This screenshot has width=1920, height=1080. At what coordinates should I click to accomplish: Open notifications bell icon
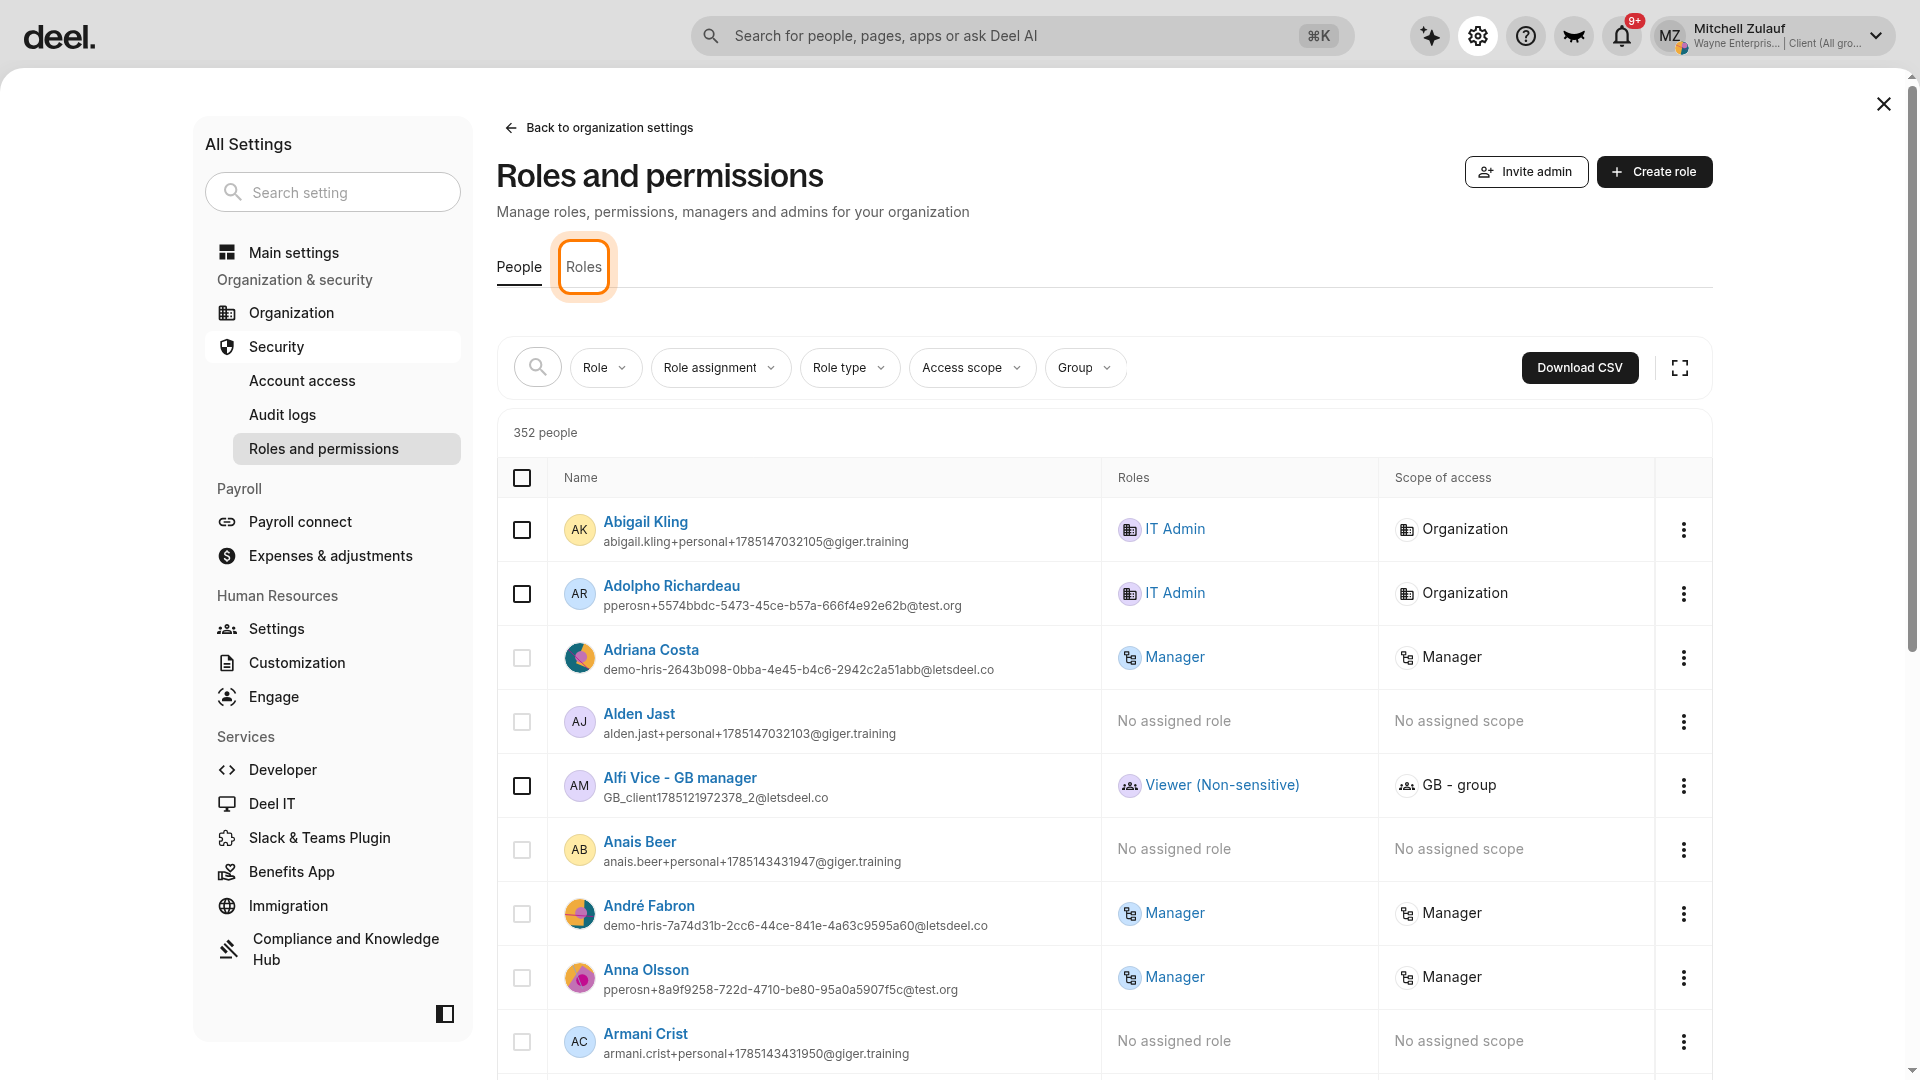(x=1622, y=36)
